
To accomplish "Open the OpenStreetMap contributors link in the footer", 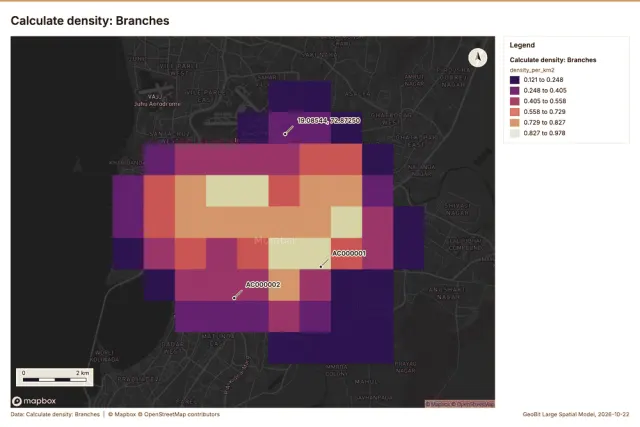I will coord(179,414).
